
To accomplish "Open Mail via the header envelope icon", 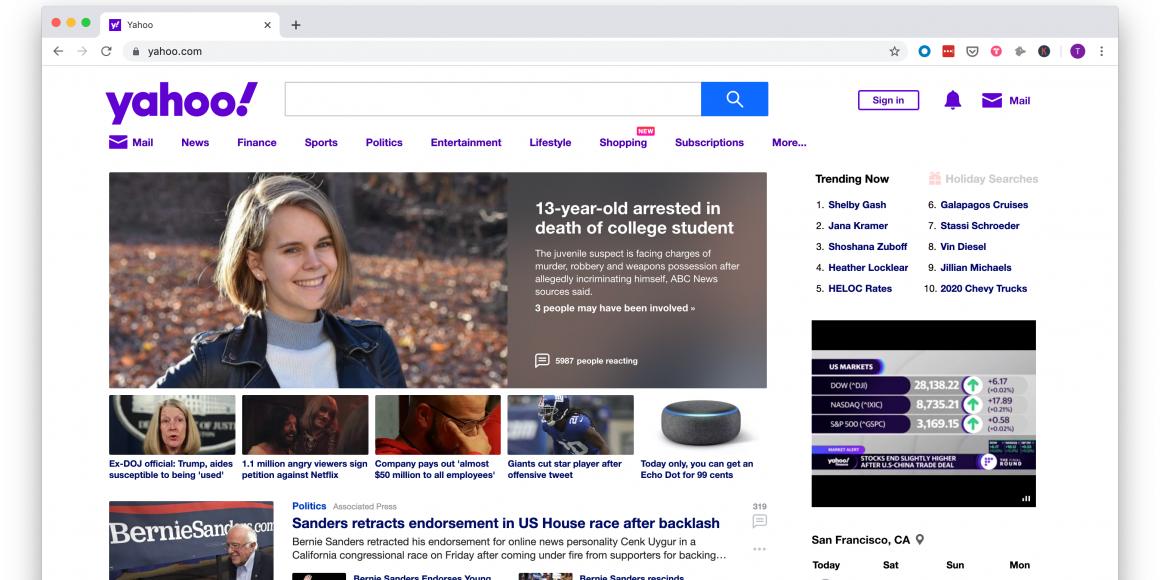I will [992, 100].
